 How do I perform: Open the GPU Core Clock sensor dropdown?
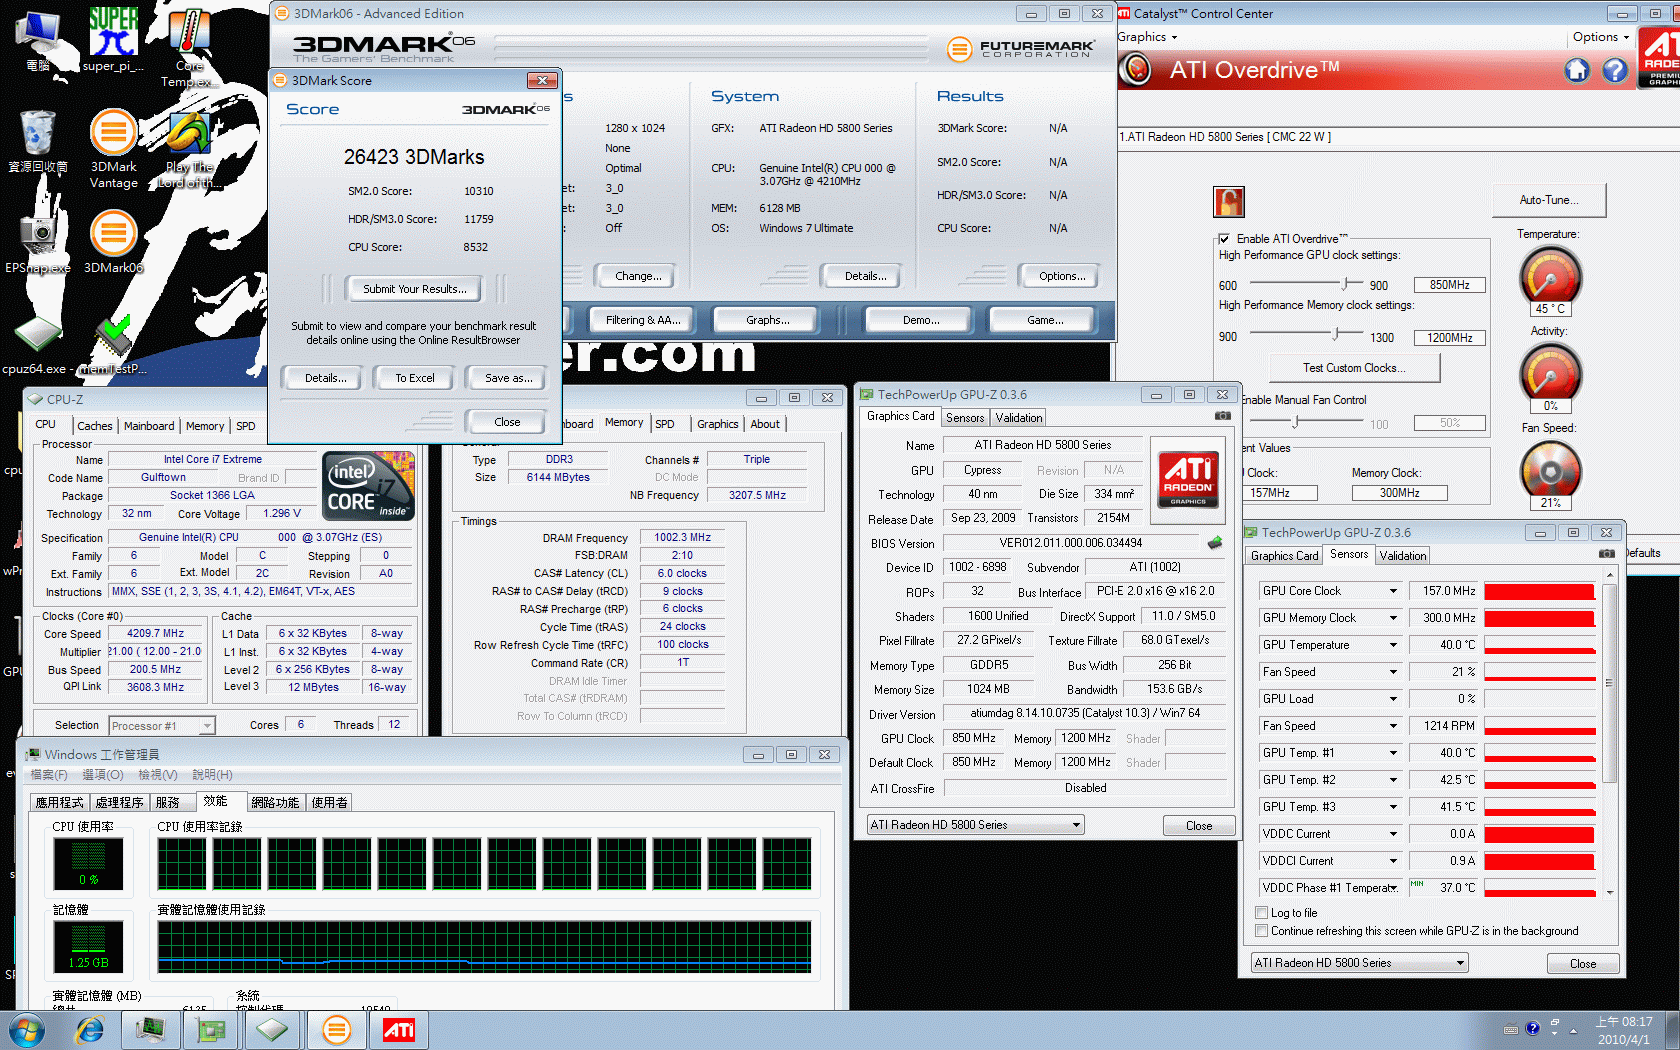coord(1393,591)
